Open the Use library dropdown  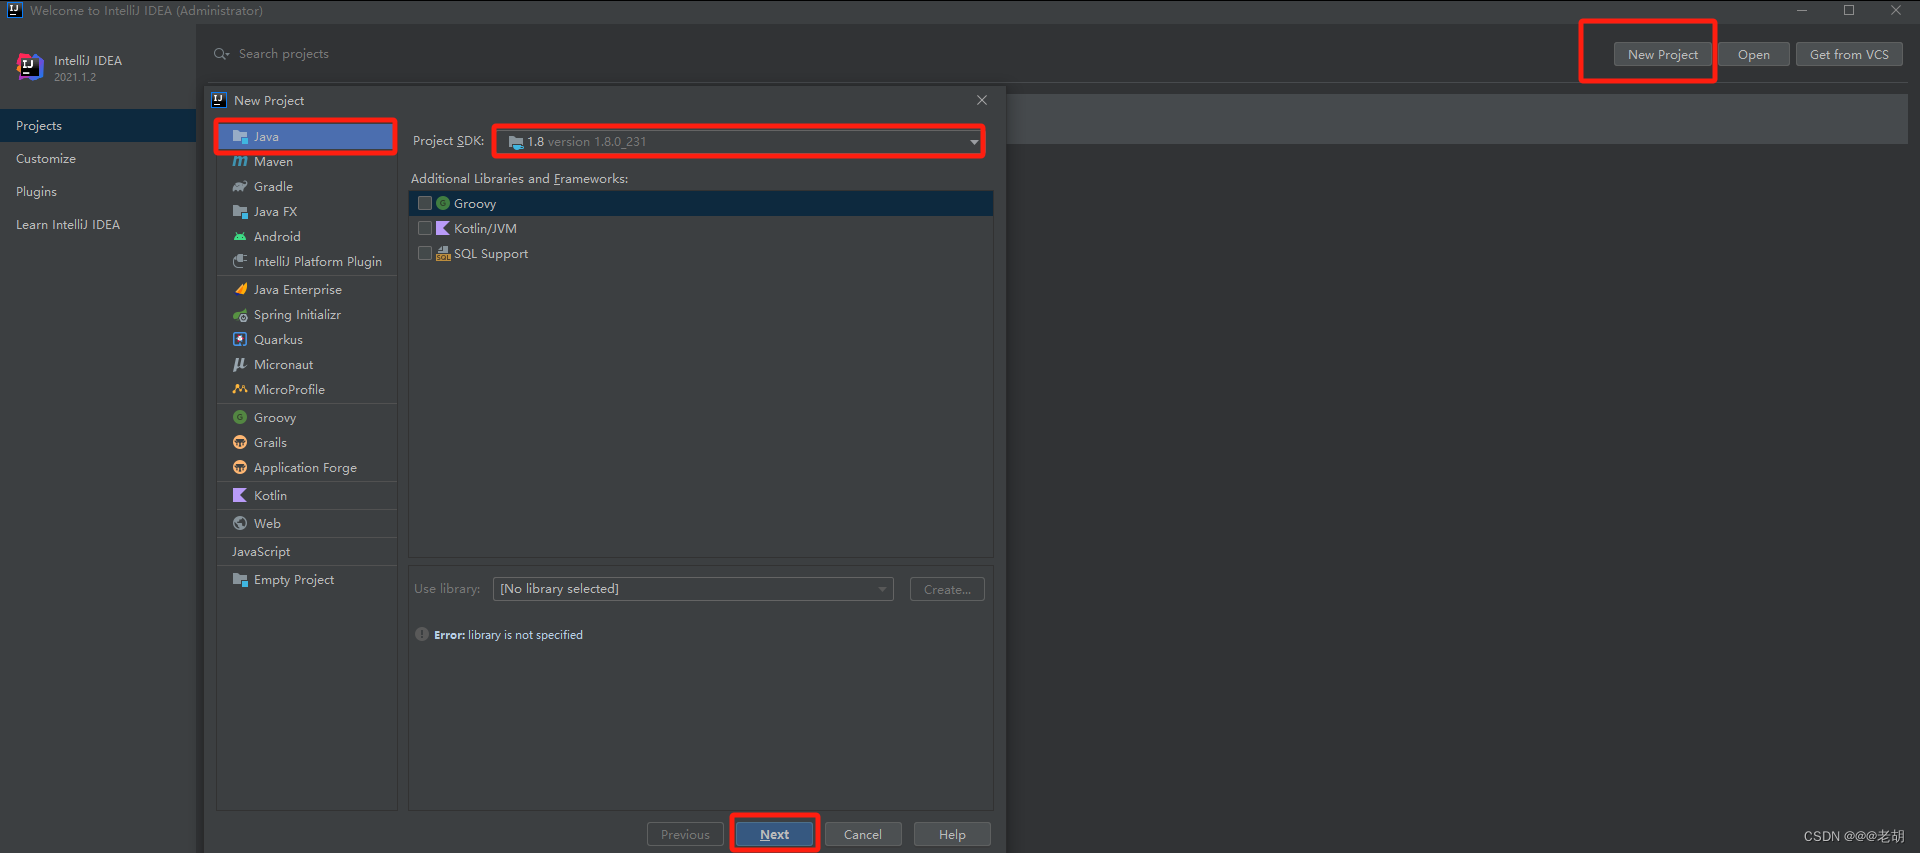tap(693, 589)
